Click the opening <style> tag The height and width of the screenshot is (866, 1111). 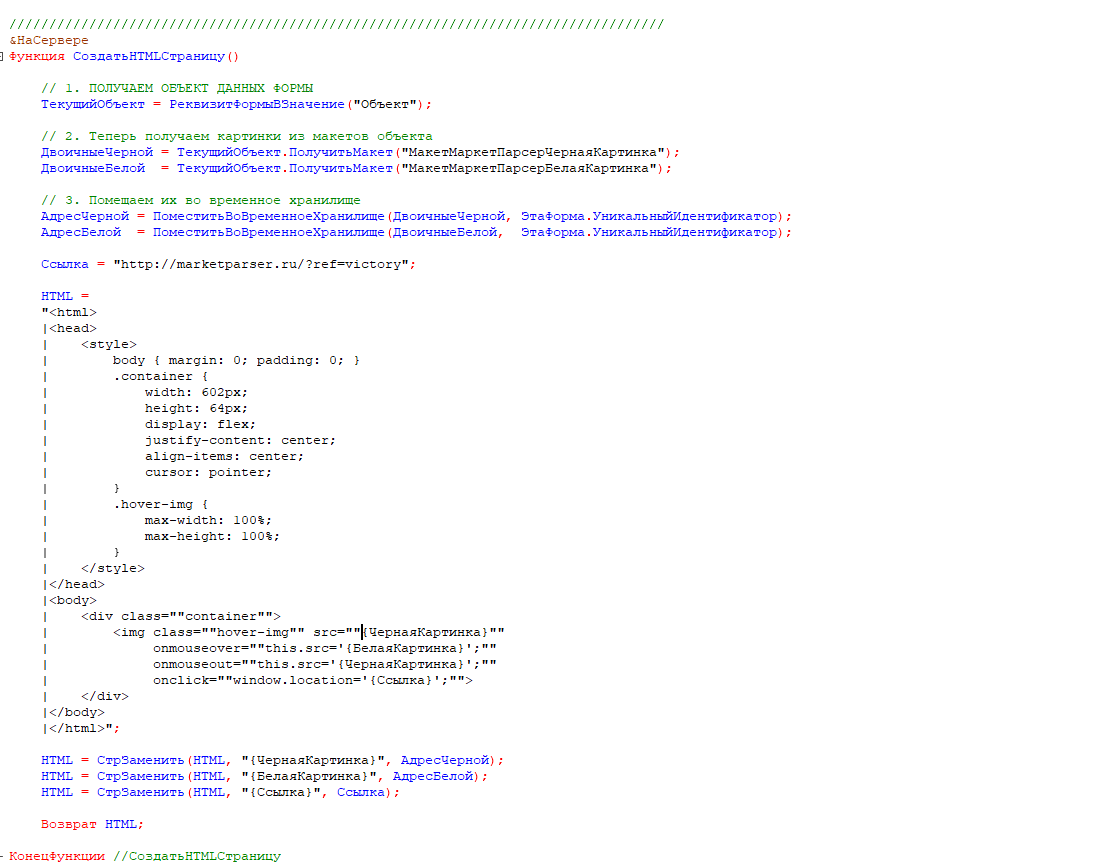[x=109, y=344]
